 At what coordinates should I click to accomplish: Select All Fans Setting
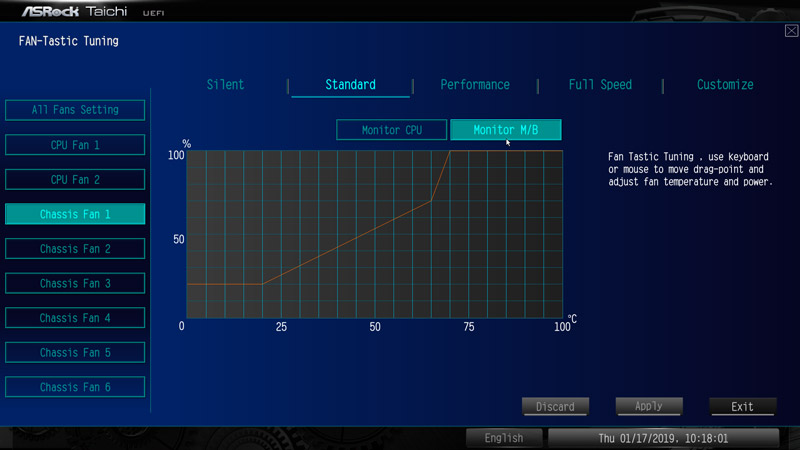click(x=75, y=110)
